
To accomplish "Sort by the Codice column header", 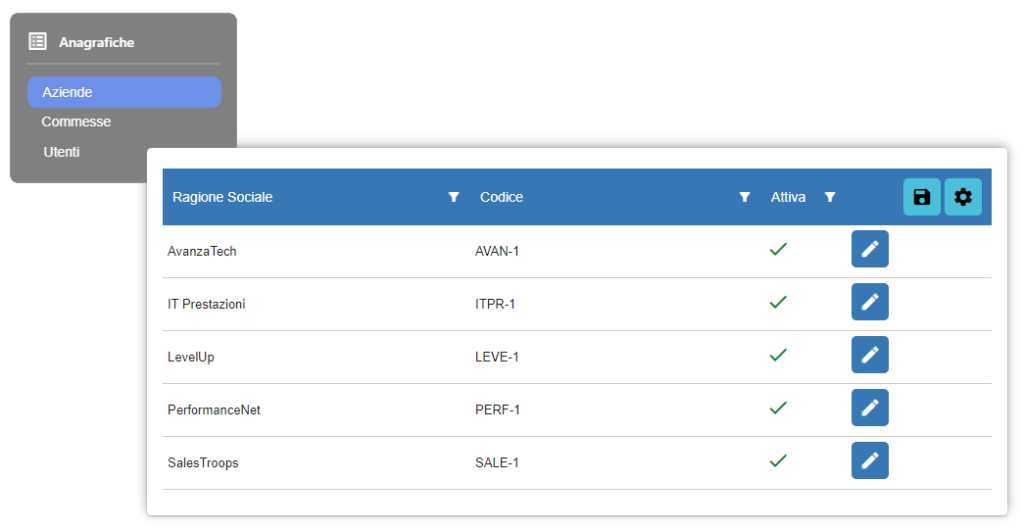I will tap(502, 197).
